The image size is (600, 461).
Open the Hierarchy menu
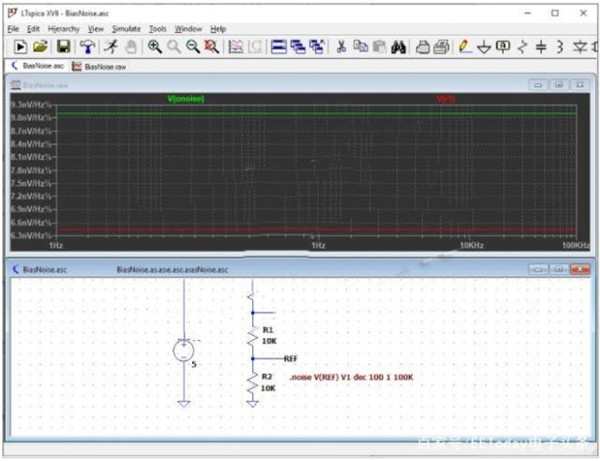pos(64,29)
